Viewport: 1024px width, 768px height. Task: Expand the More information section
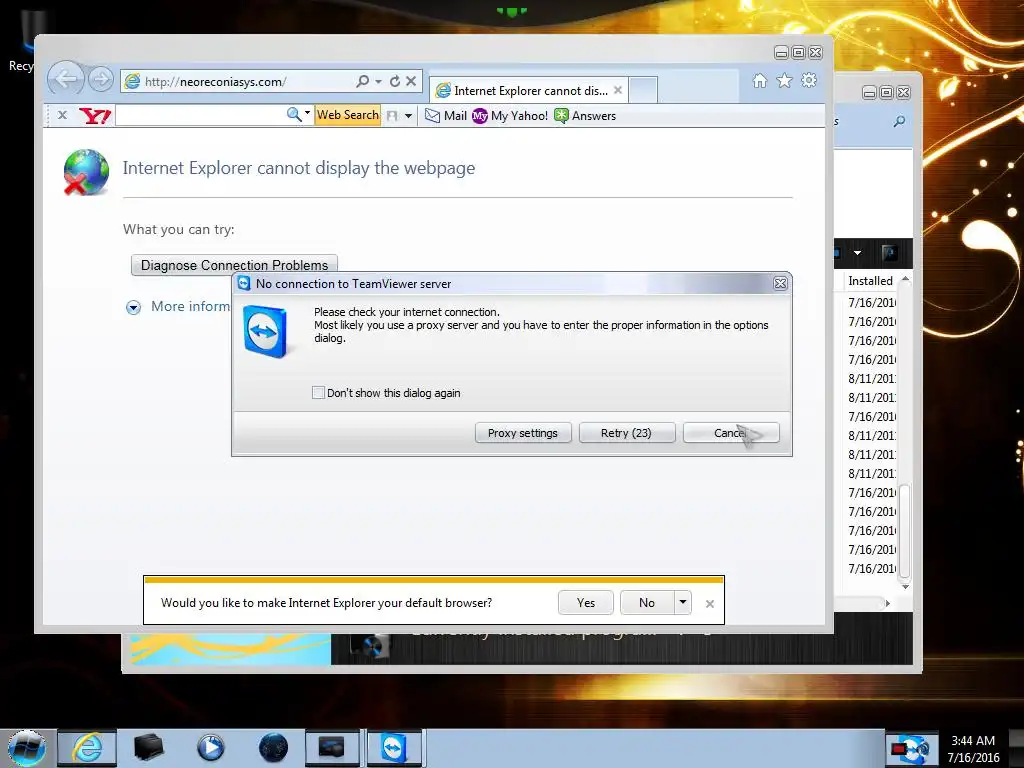tap(133, 307)
